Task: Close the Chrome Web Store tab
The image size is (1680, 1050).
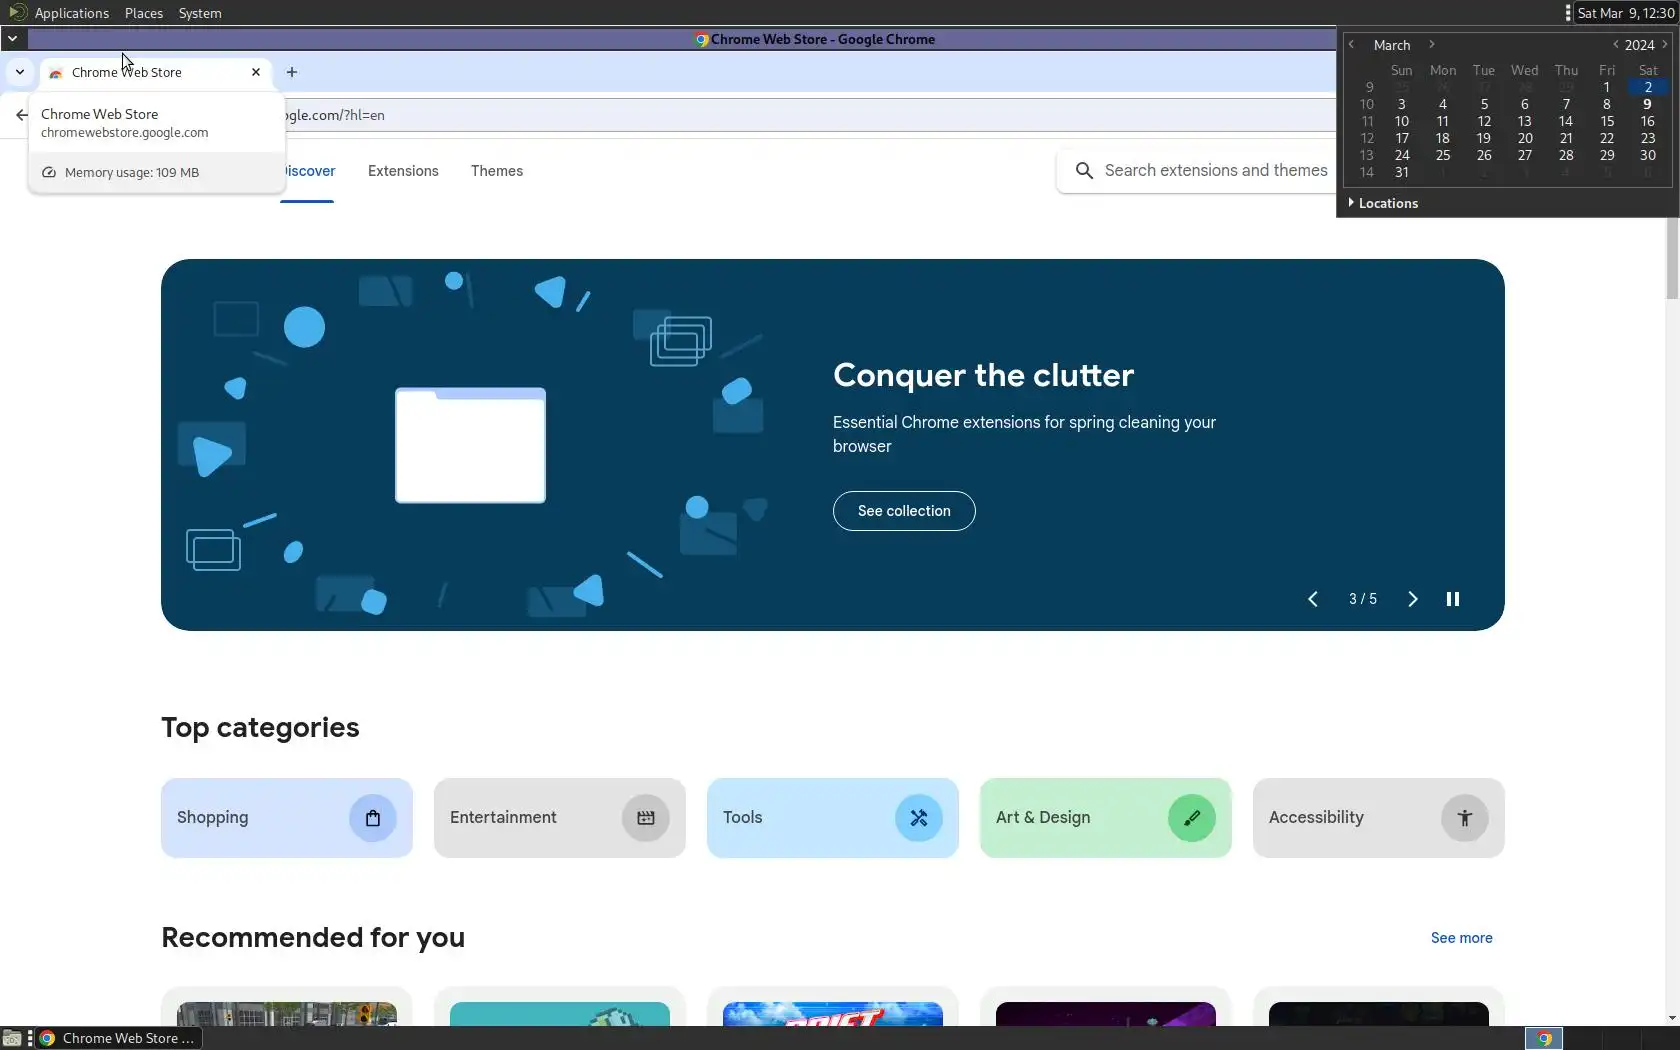Action: point(256,72)
